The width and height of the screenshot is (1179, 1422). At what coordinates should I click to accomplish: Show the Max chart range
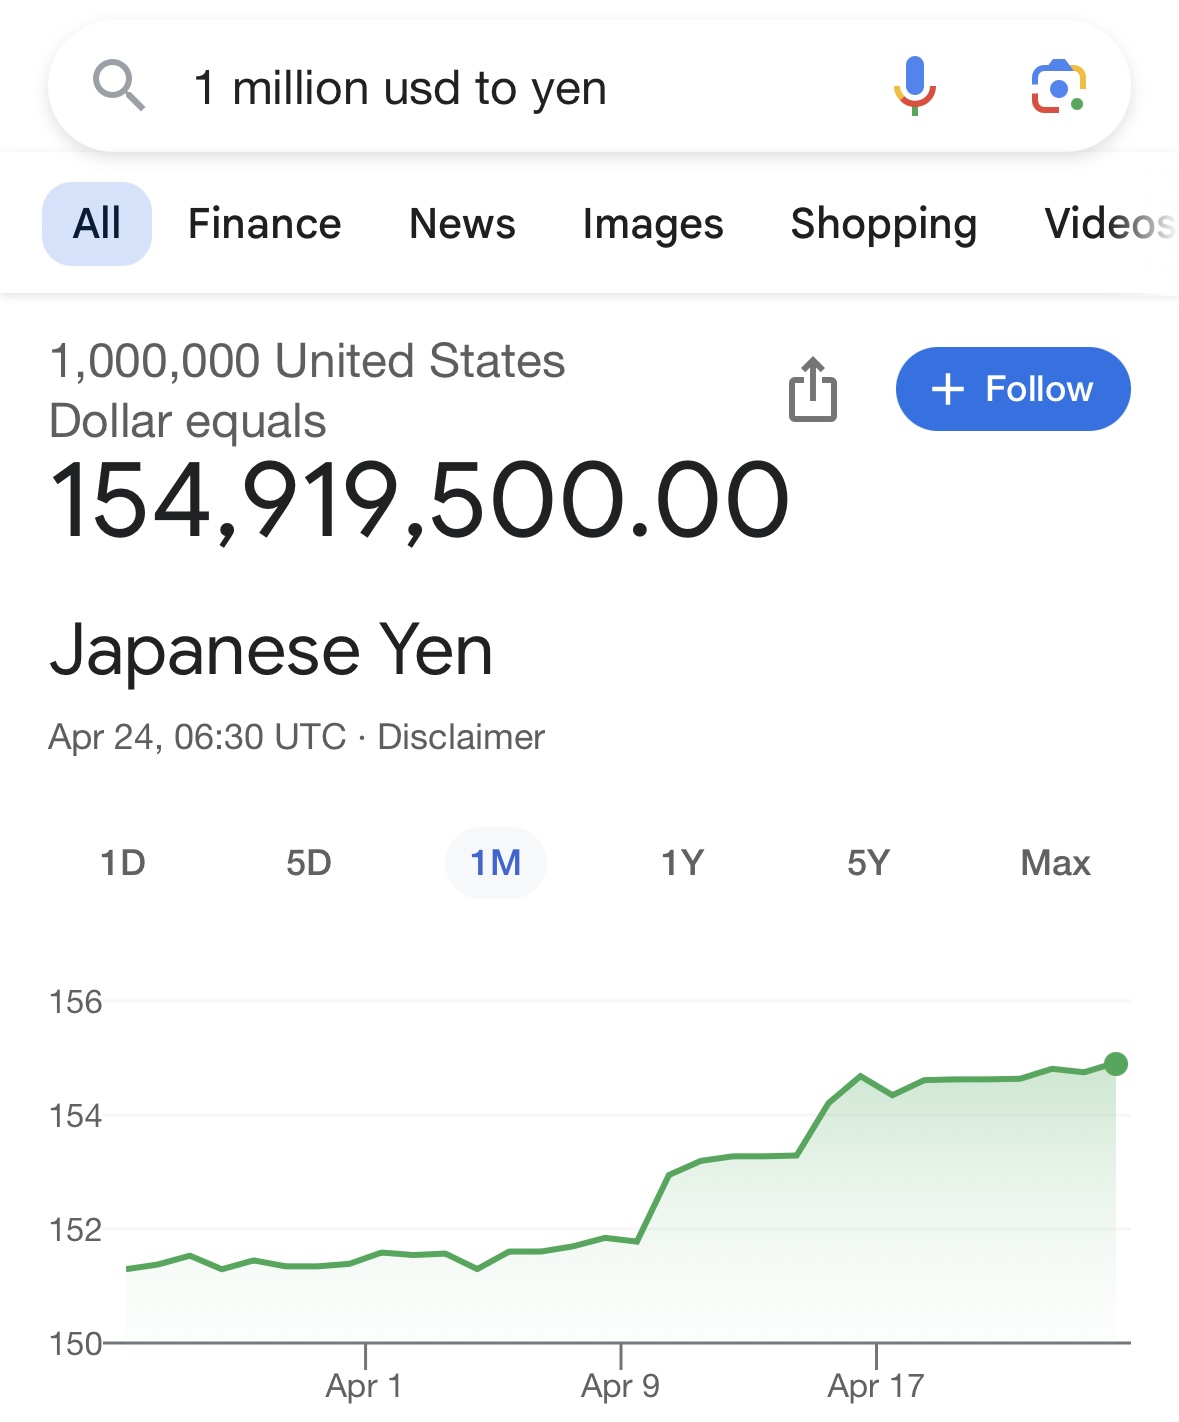point(1055,863)
